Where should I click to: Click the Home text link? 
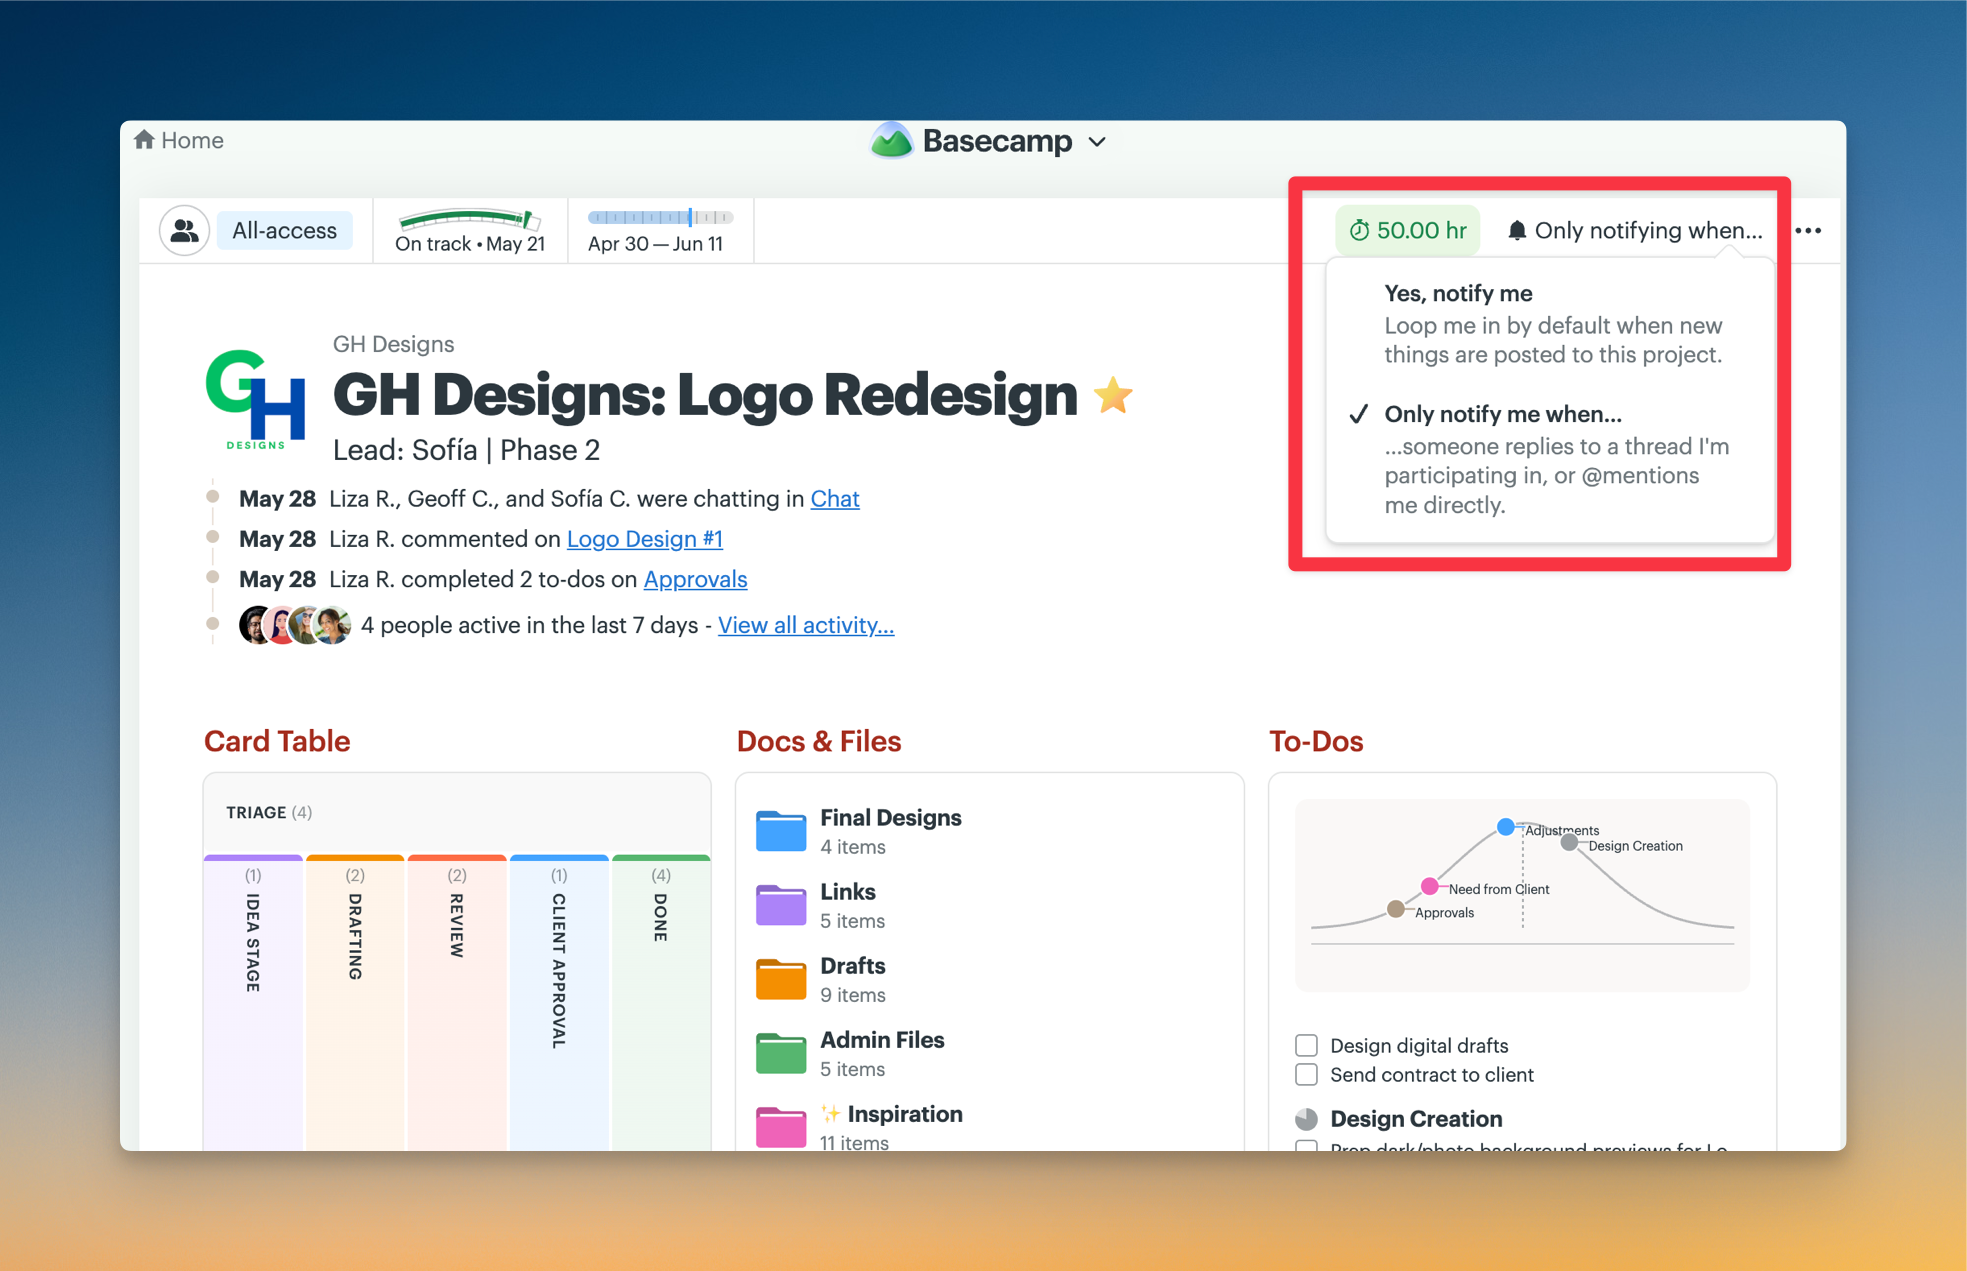(x=193, y=140)
